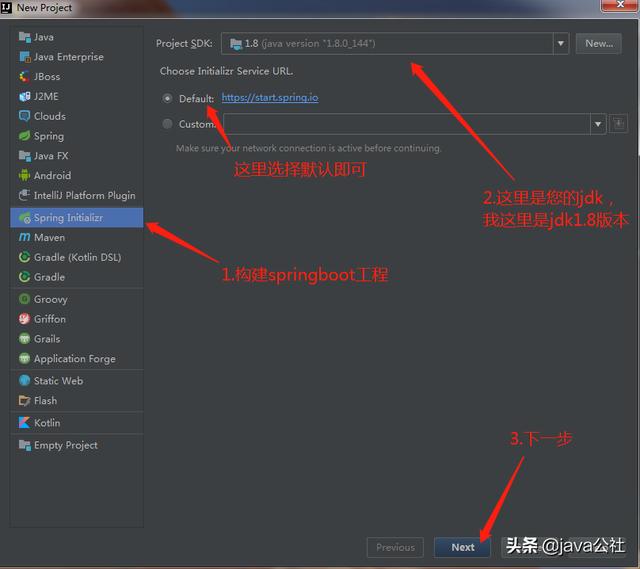
Task: Click the Application Forge icon
Action: 24,358
